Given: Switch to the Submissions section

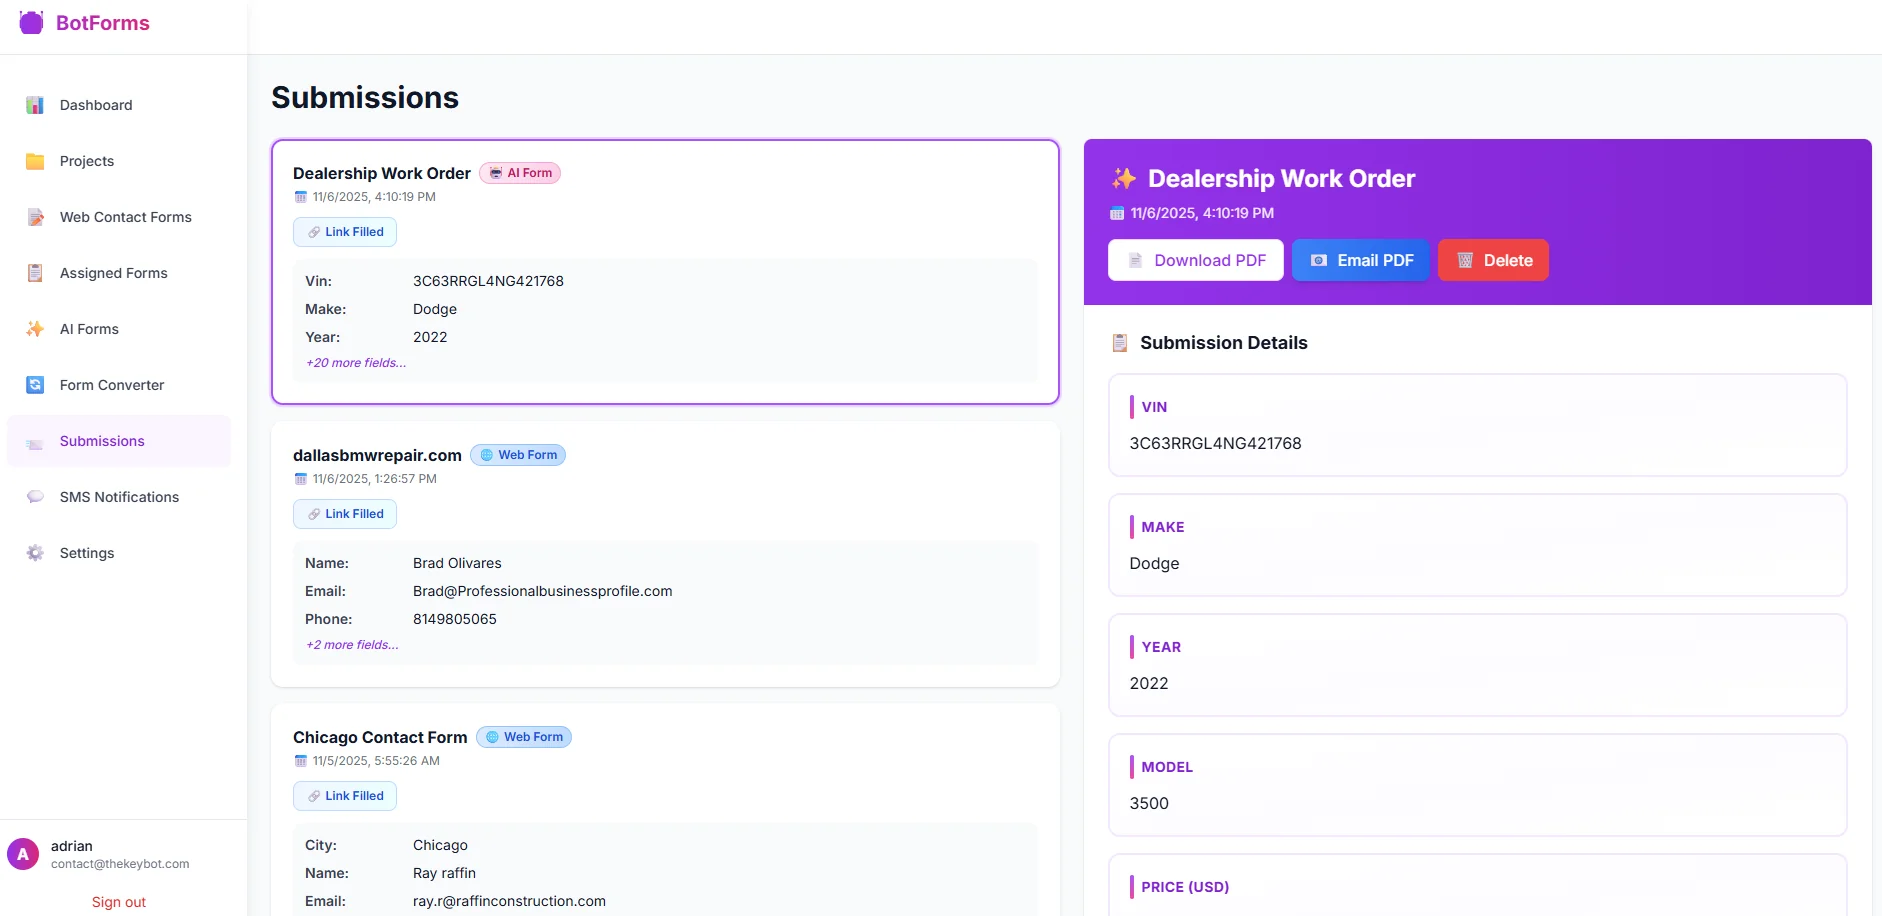Looking at the screenshot, I should point(102,441).
